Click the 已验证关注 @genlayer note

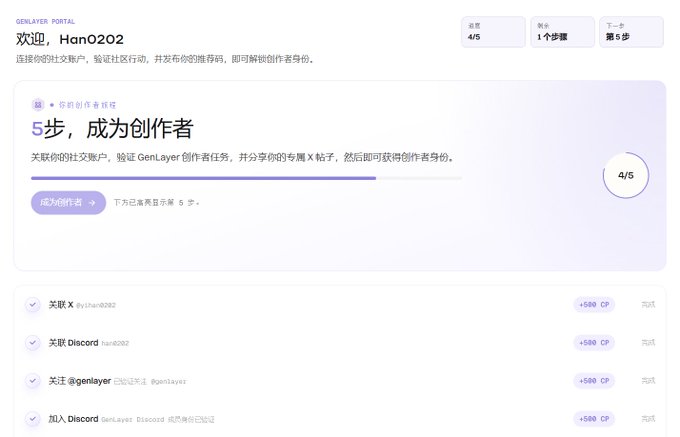150,382
